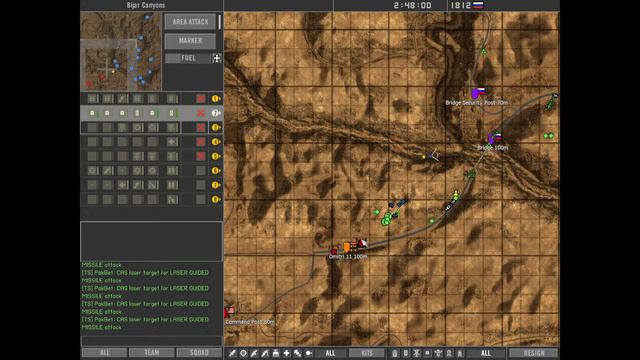Select the last filter icon left of the weapons ALL button

tap(309, 353)
